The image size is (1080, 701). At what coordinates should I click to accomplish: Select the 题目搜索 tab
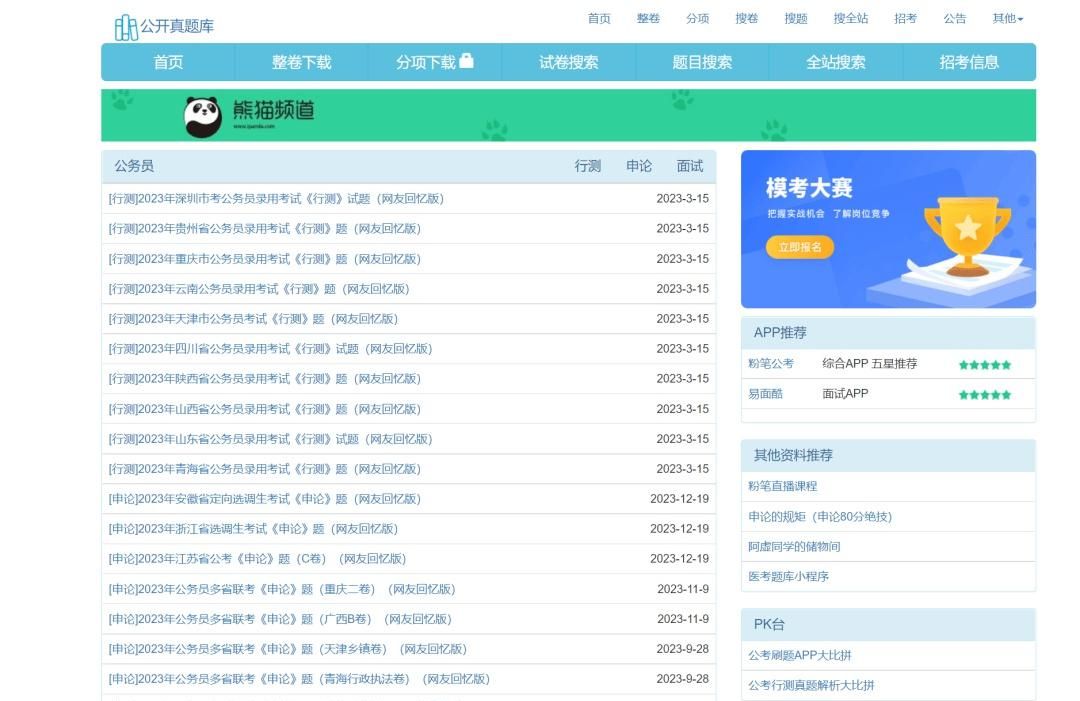click(702, 62)
